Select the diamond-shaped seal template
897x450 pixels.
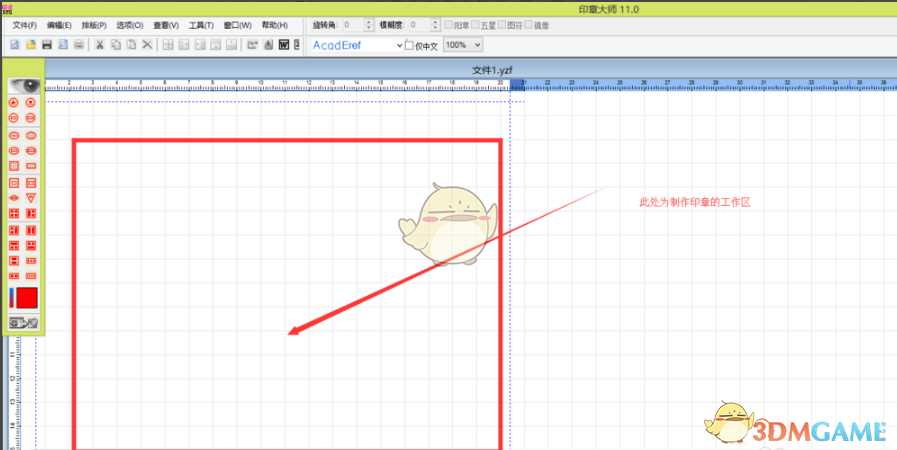(x=14, y=198)
